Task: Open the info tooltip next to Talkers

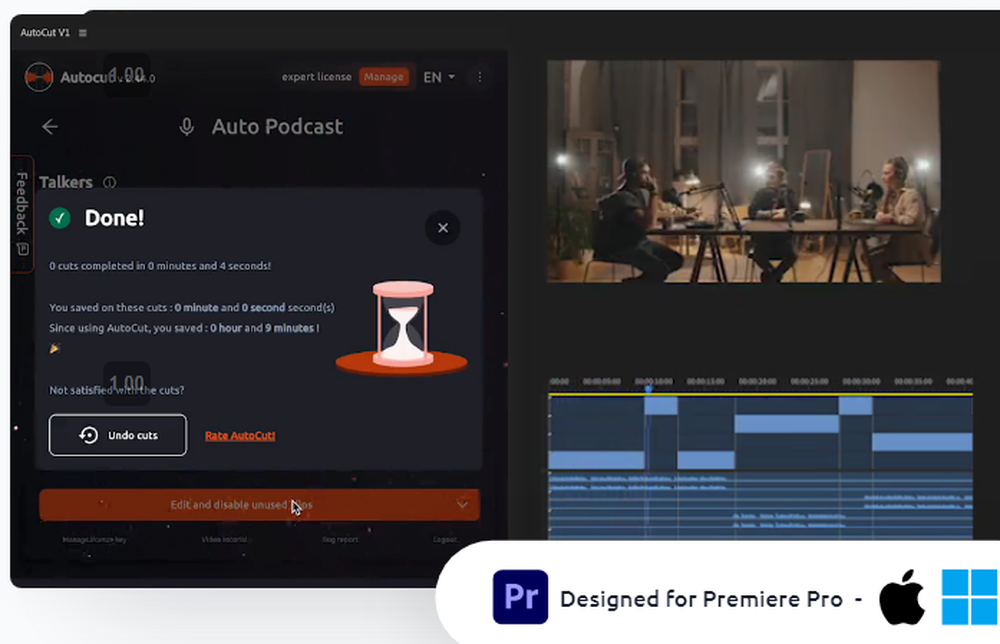Action: [x=109, y=183]
